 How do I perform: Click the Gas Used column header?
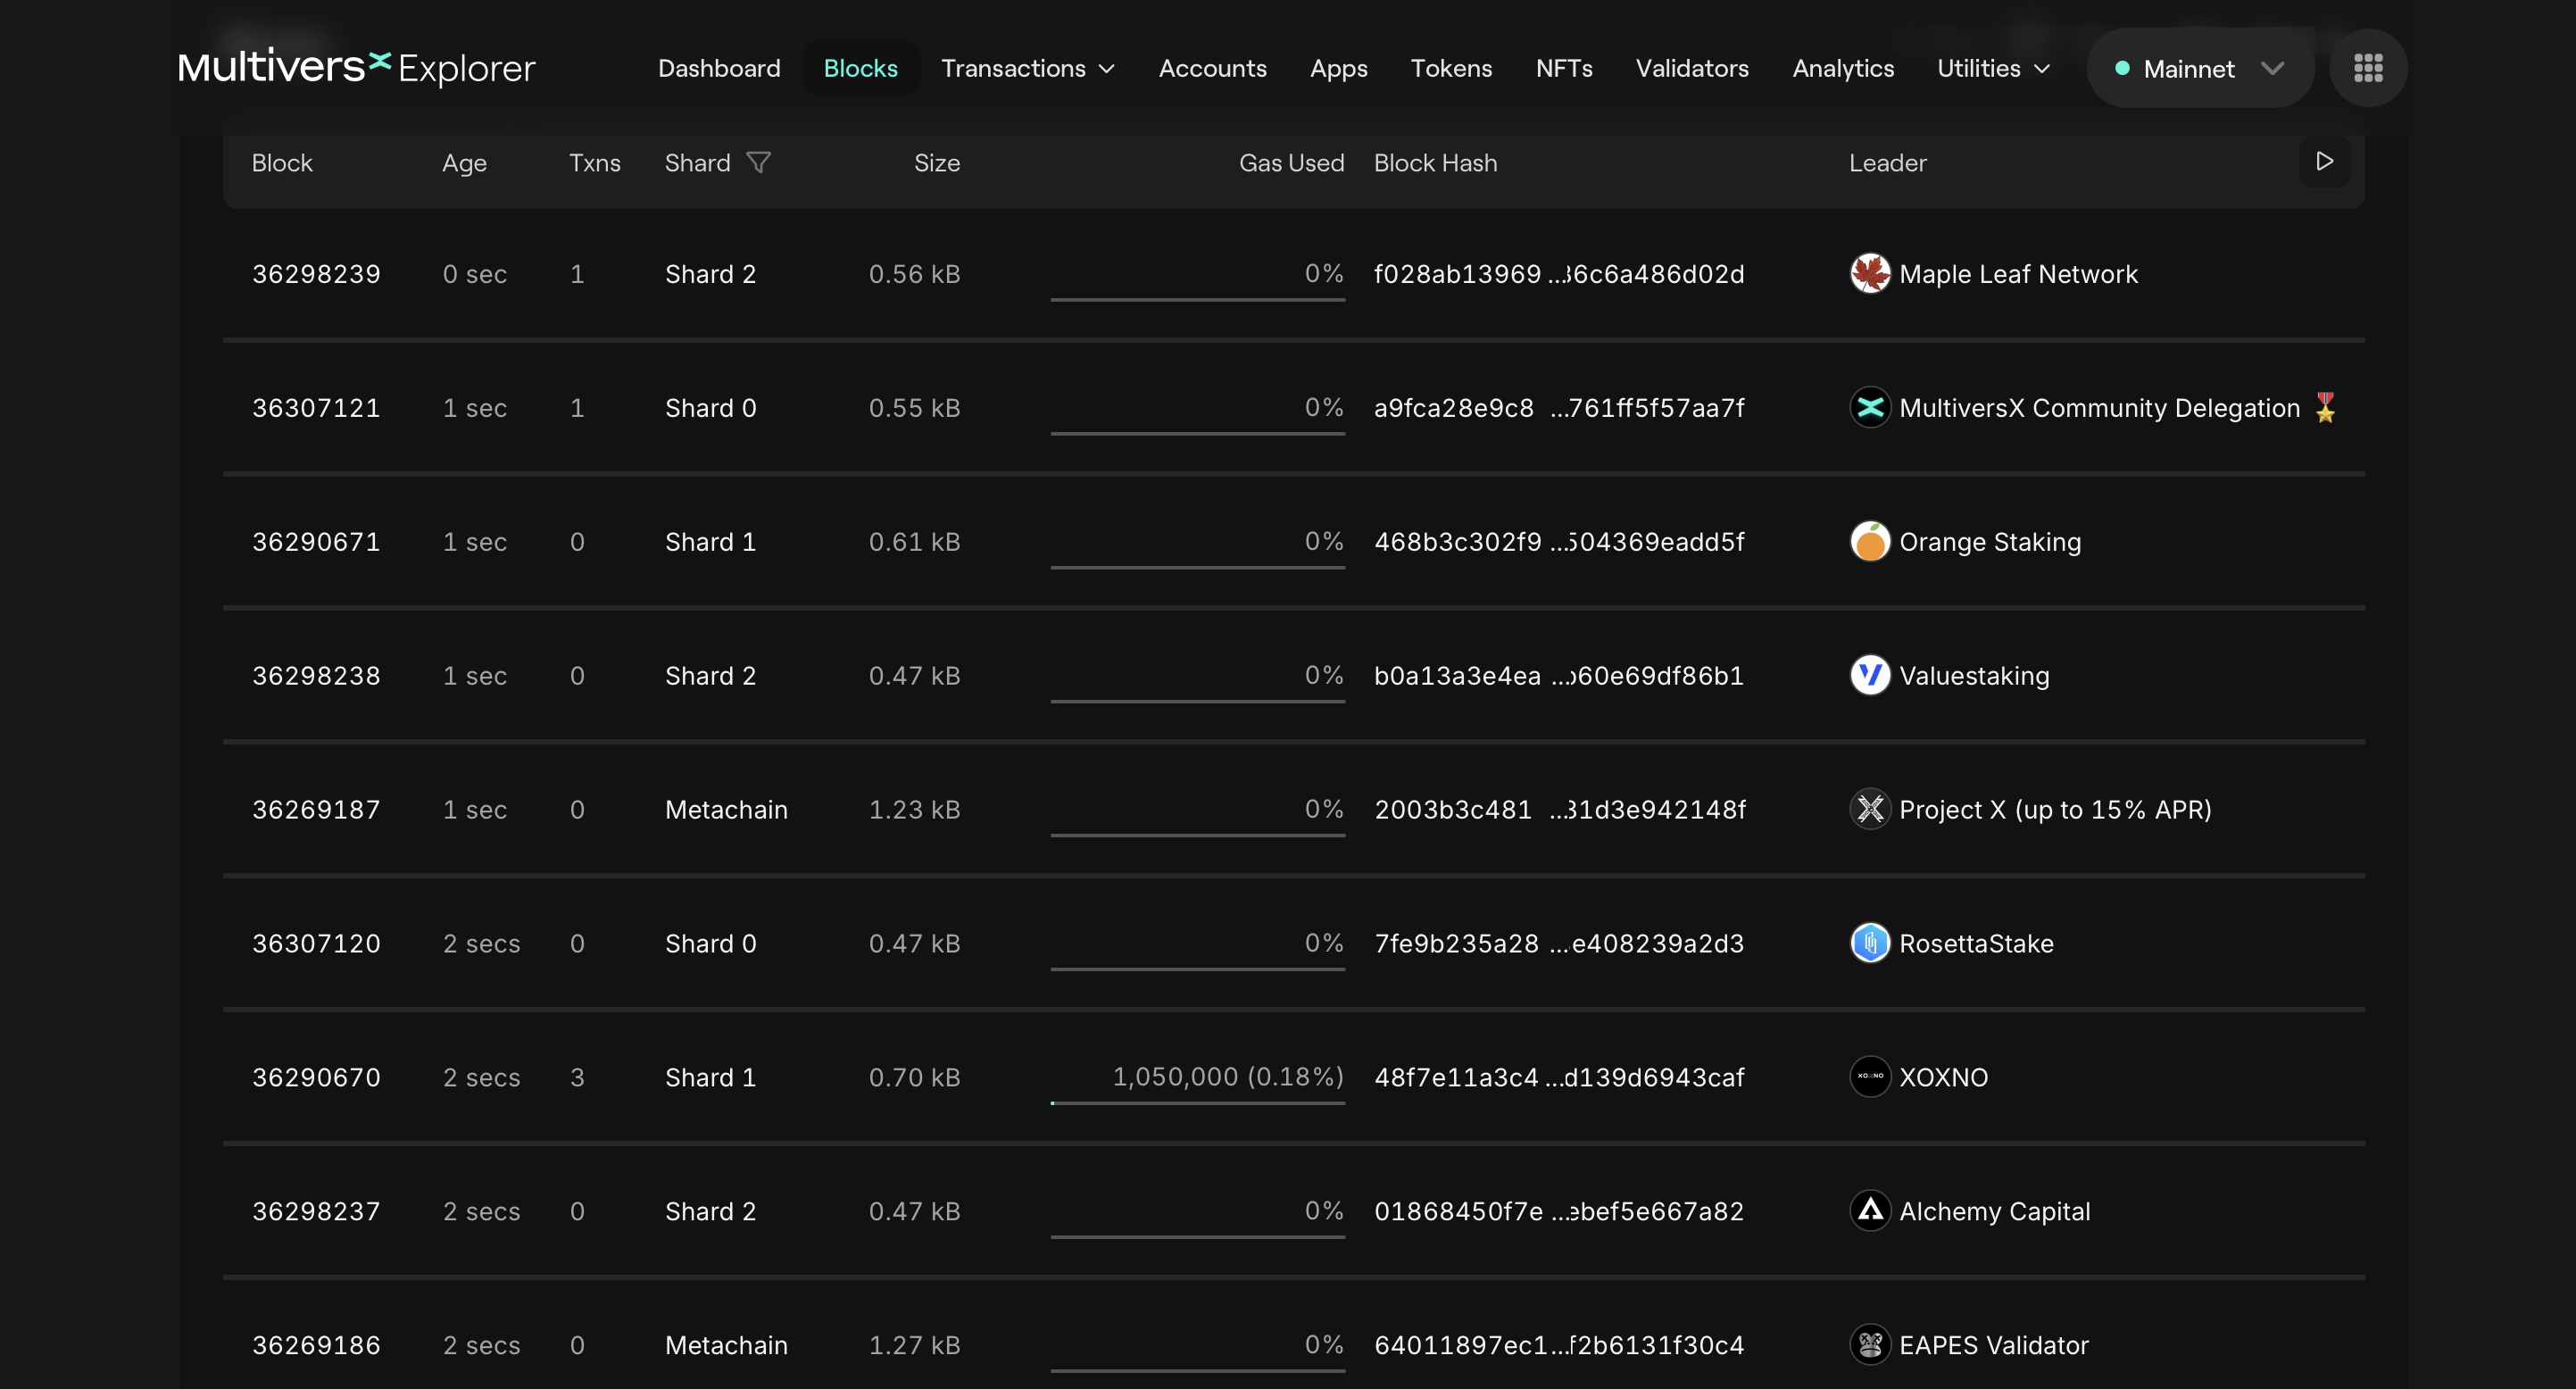pyautogui.click(x=1291, y=163)
